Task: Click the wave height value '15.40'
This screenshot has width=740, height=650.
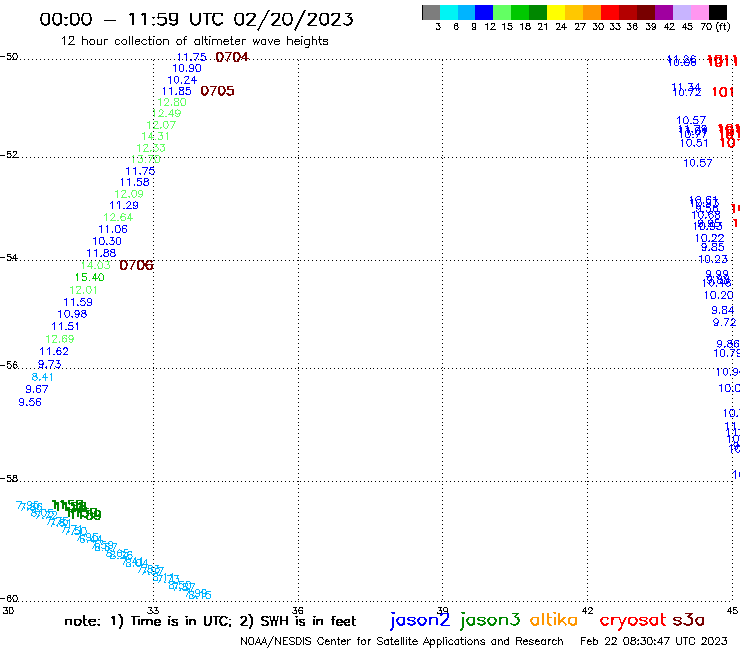Action: coord(90,278)
